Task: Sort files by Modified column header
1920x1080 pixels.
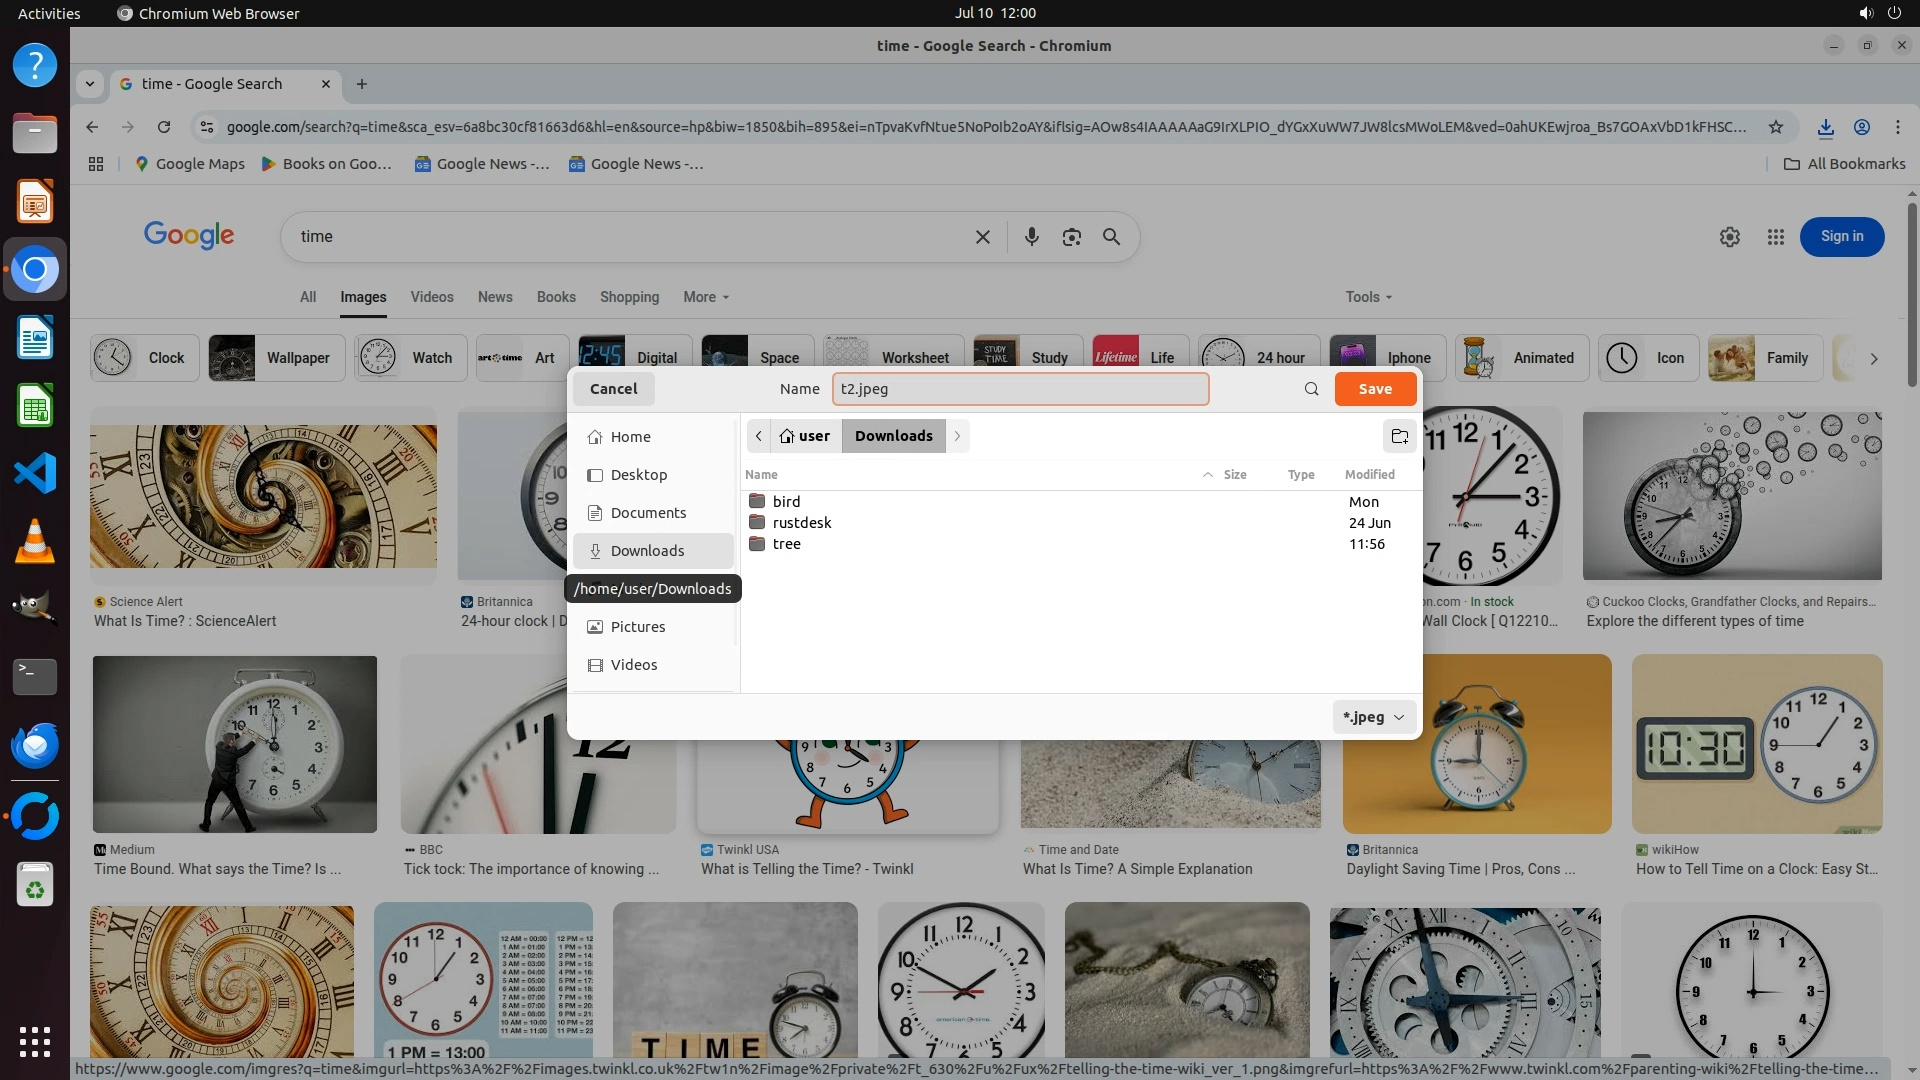Action: tap(1369, 475)
